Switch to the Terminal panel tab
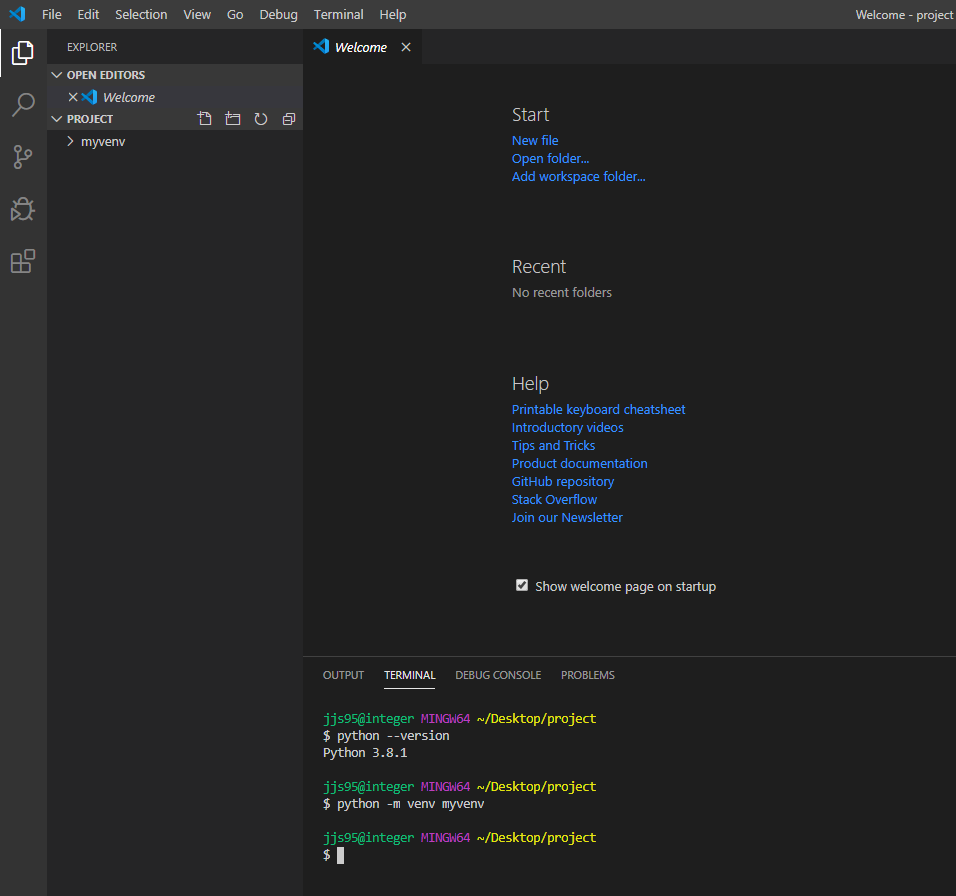 tap(410, 675)
